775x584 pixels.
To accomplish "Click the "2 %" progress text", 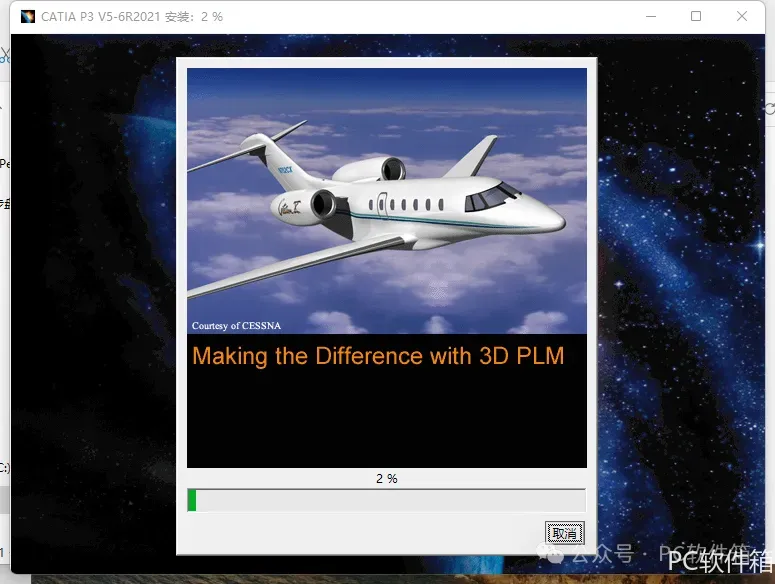I will (387, 478).
